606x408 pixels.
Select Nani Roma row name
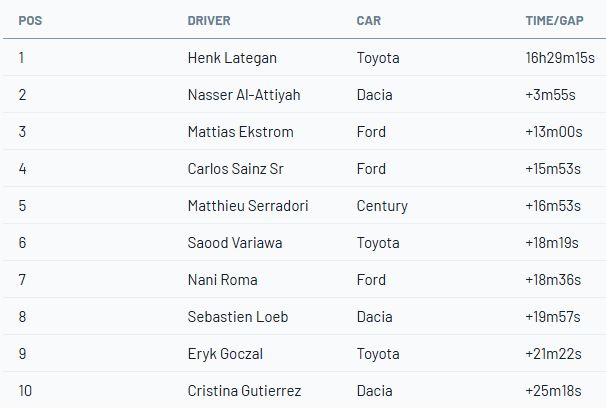[x=218, y=280]
